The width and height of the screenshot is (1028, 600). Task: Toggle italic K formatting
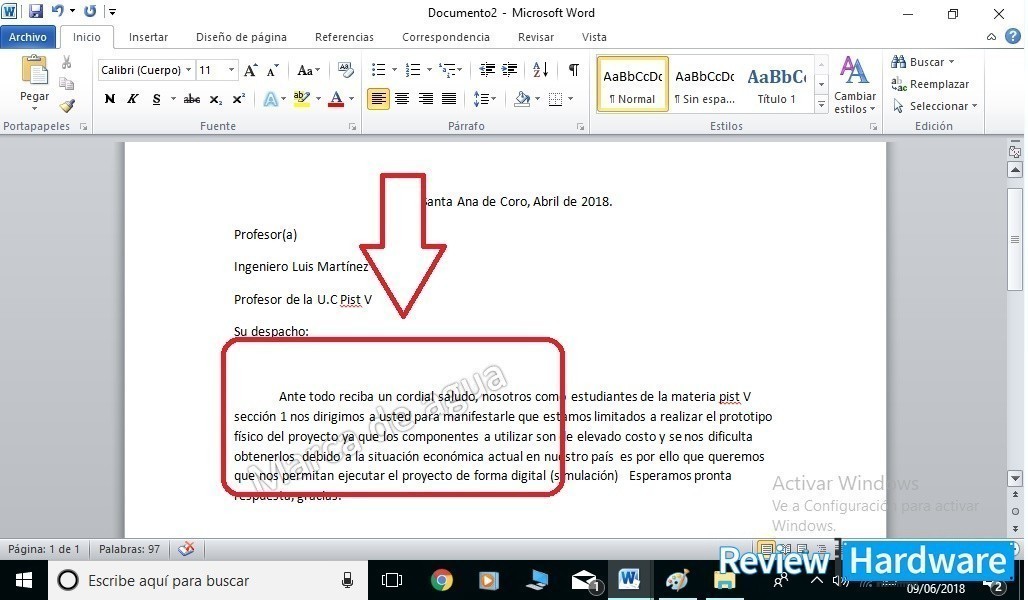tap(132, 99)
